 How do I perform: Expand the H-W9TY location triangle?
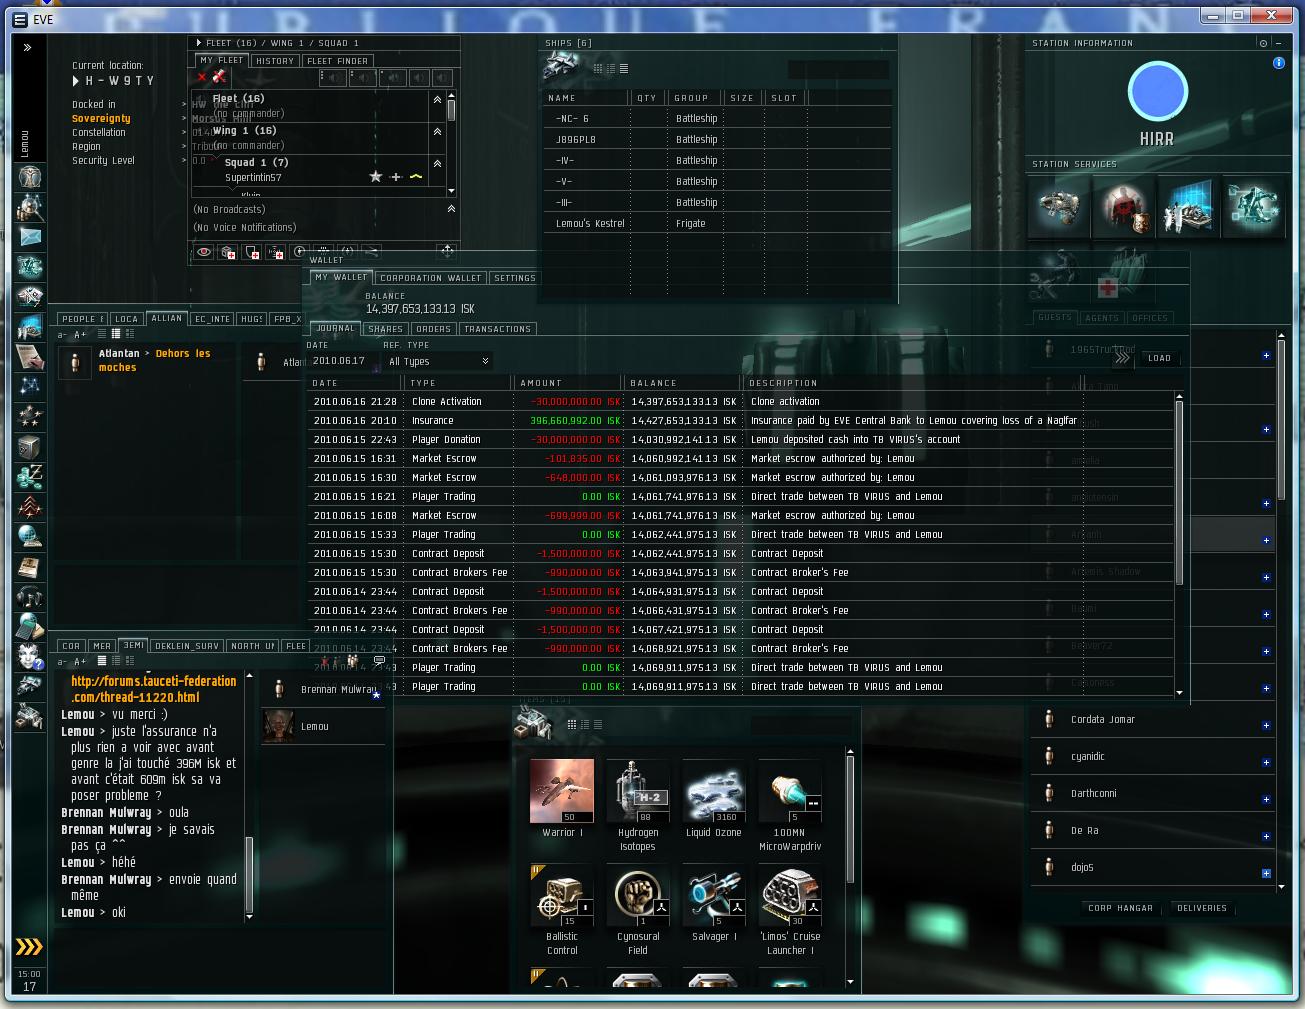(76, 81)
